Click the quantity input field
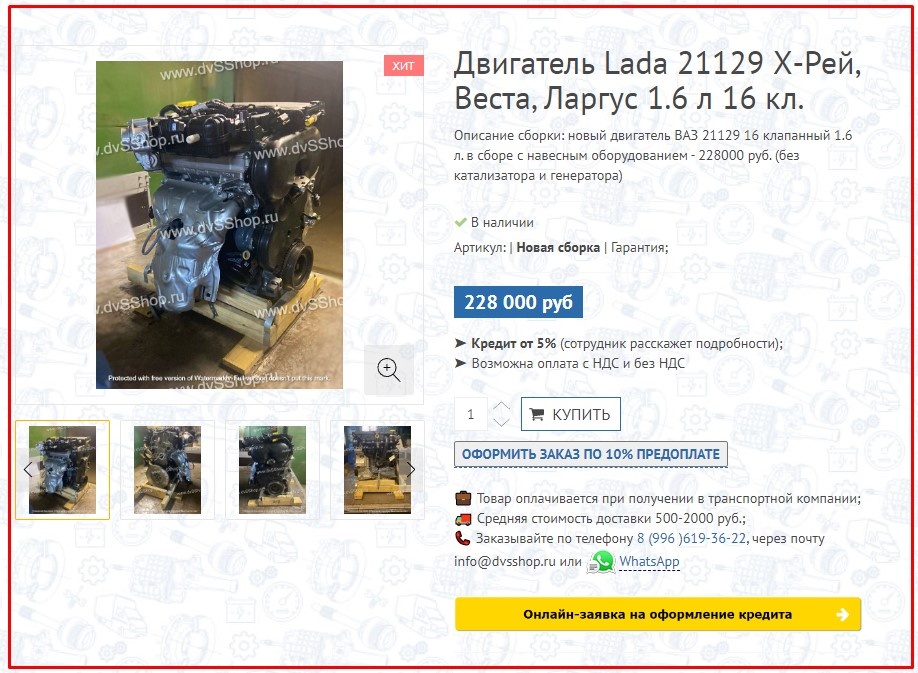The height and width of the screenshot is (673, 918). [471, 414]
